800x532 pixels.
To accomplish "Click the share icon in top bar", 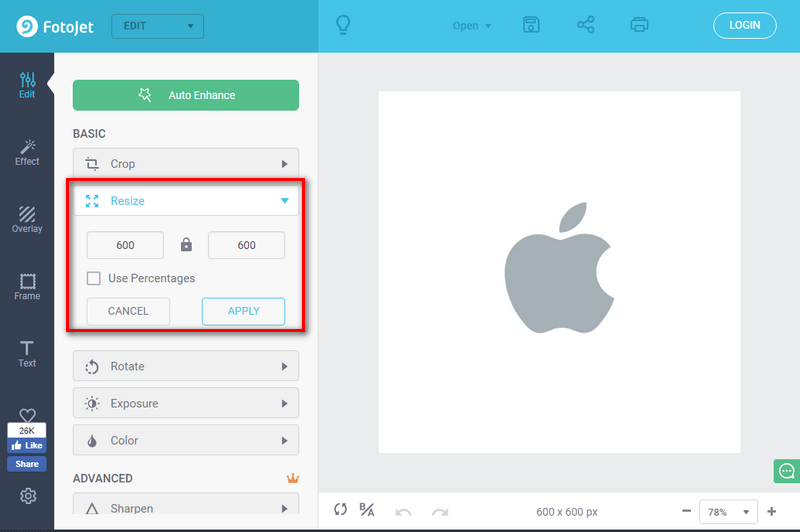I will [x=586, y=24].
